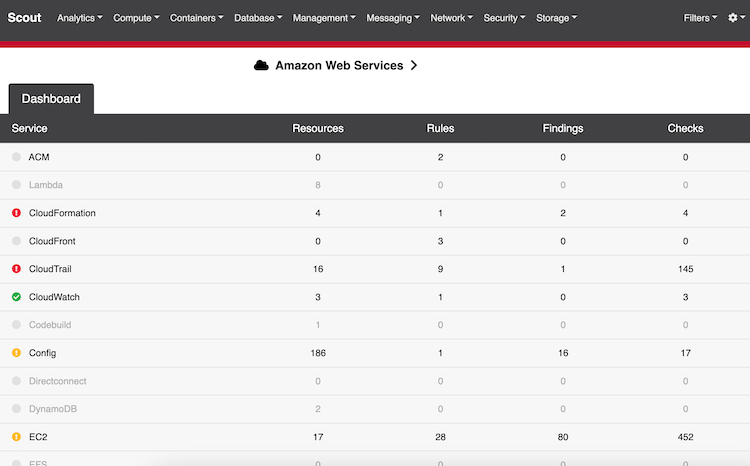Open the Database dropdown
Screen dimensions: 750x466
[258, 18]
